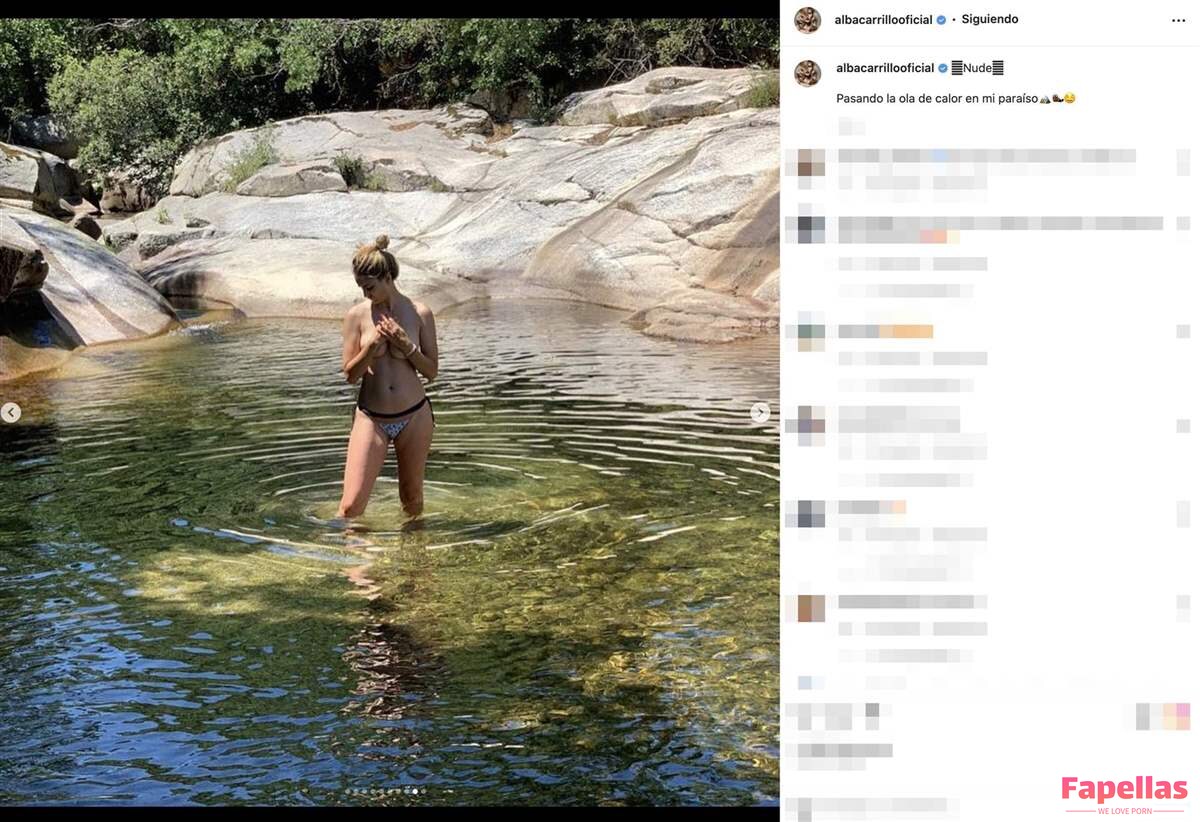The image size is (1200, 822).
Task: Open the second commenter's blurred avatar
Action: pyautogui.click(x=806, y=230)
